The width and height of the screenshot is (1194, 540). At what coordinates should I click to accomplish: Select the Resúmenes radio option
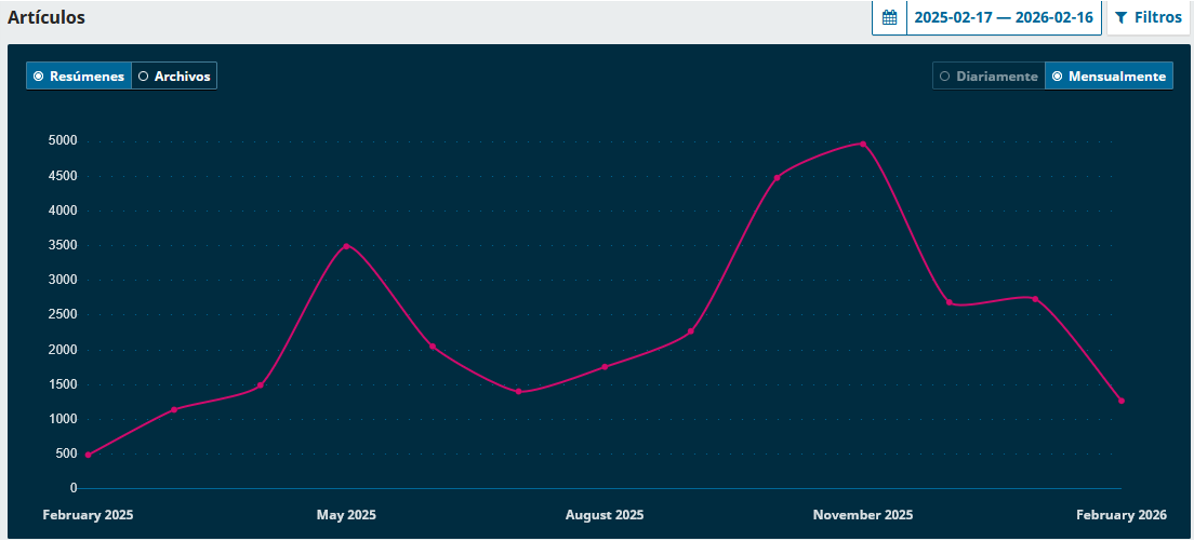click(79, 76)
